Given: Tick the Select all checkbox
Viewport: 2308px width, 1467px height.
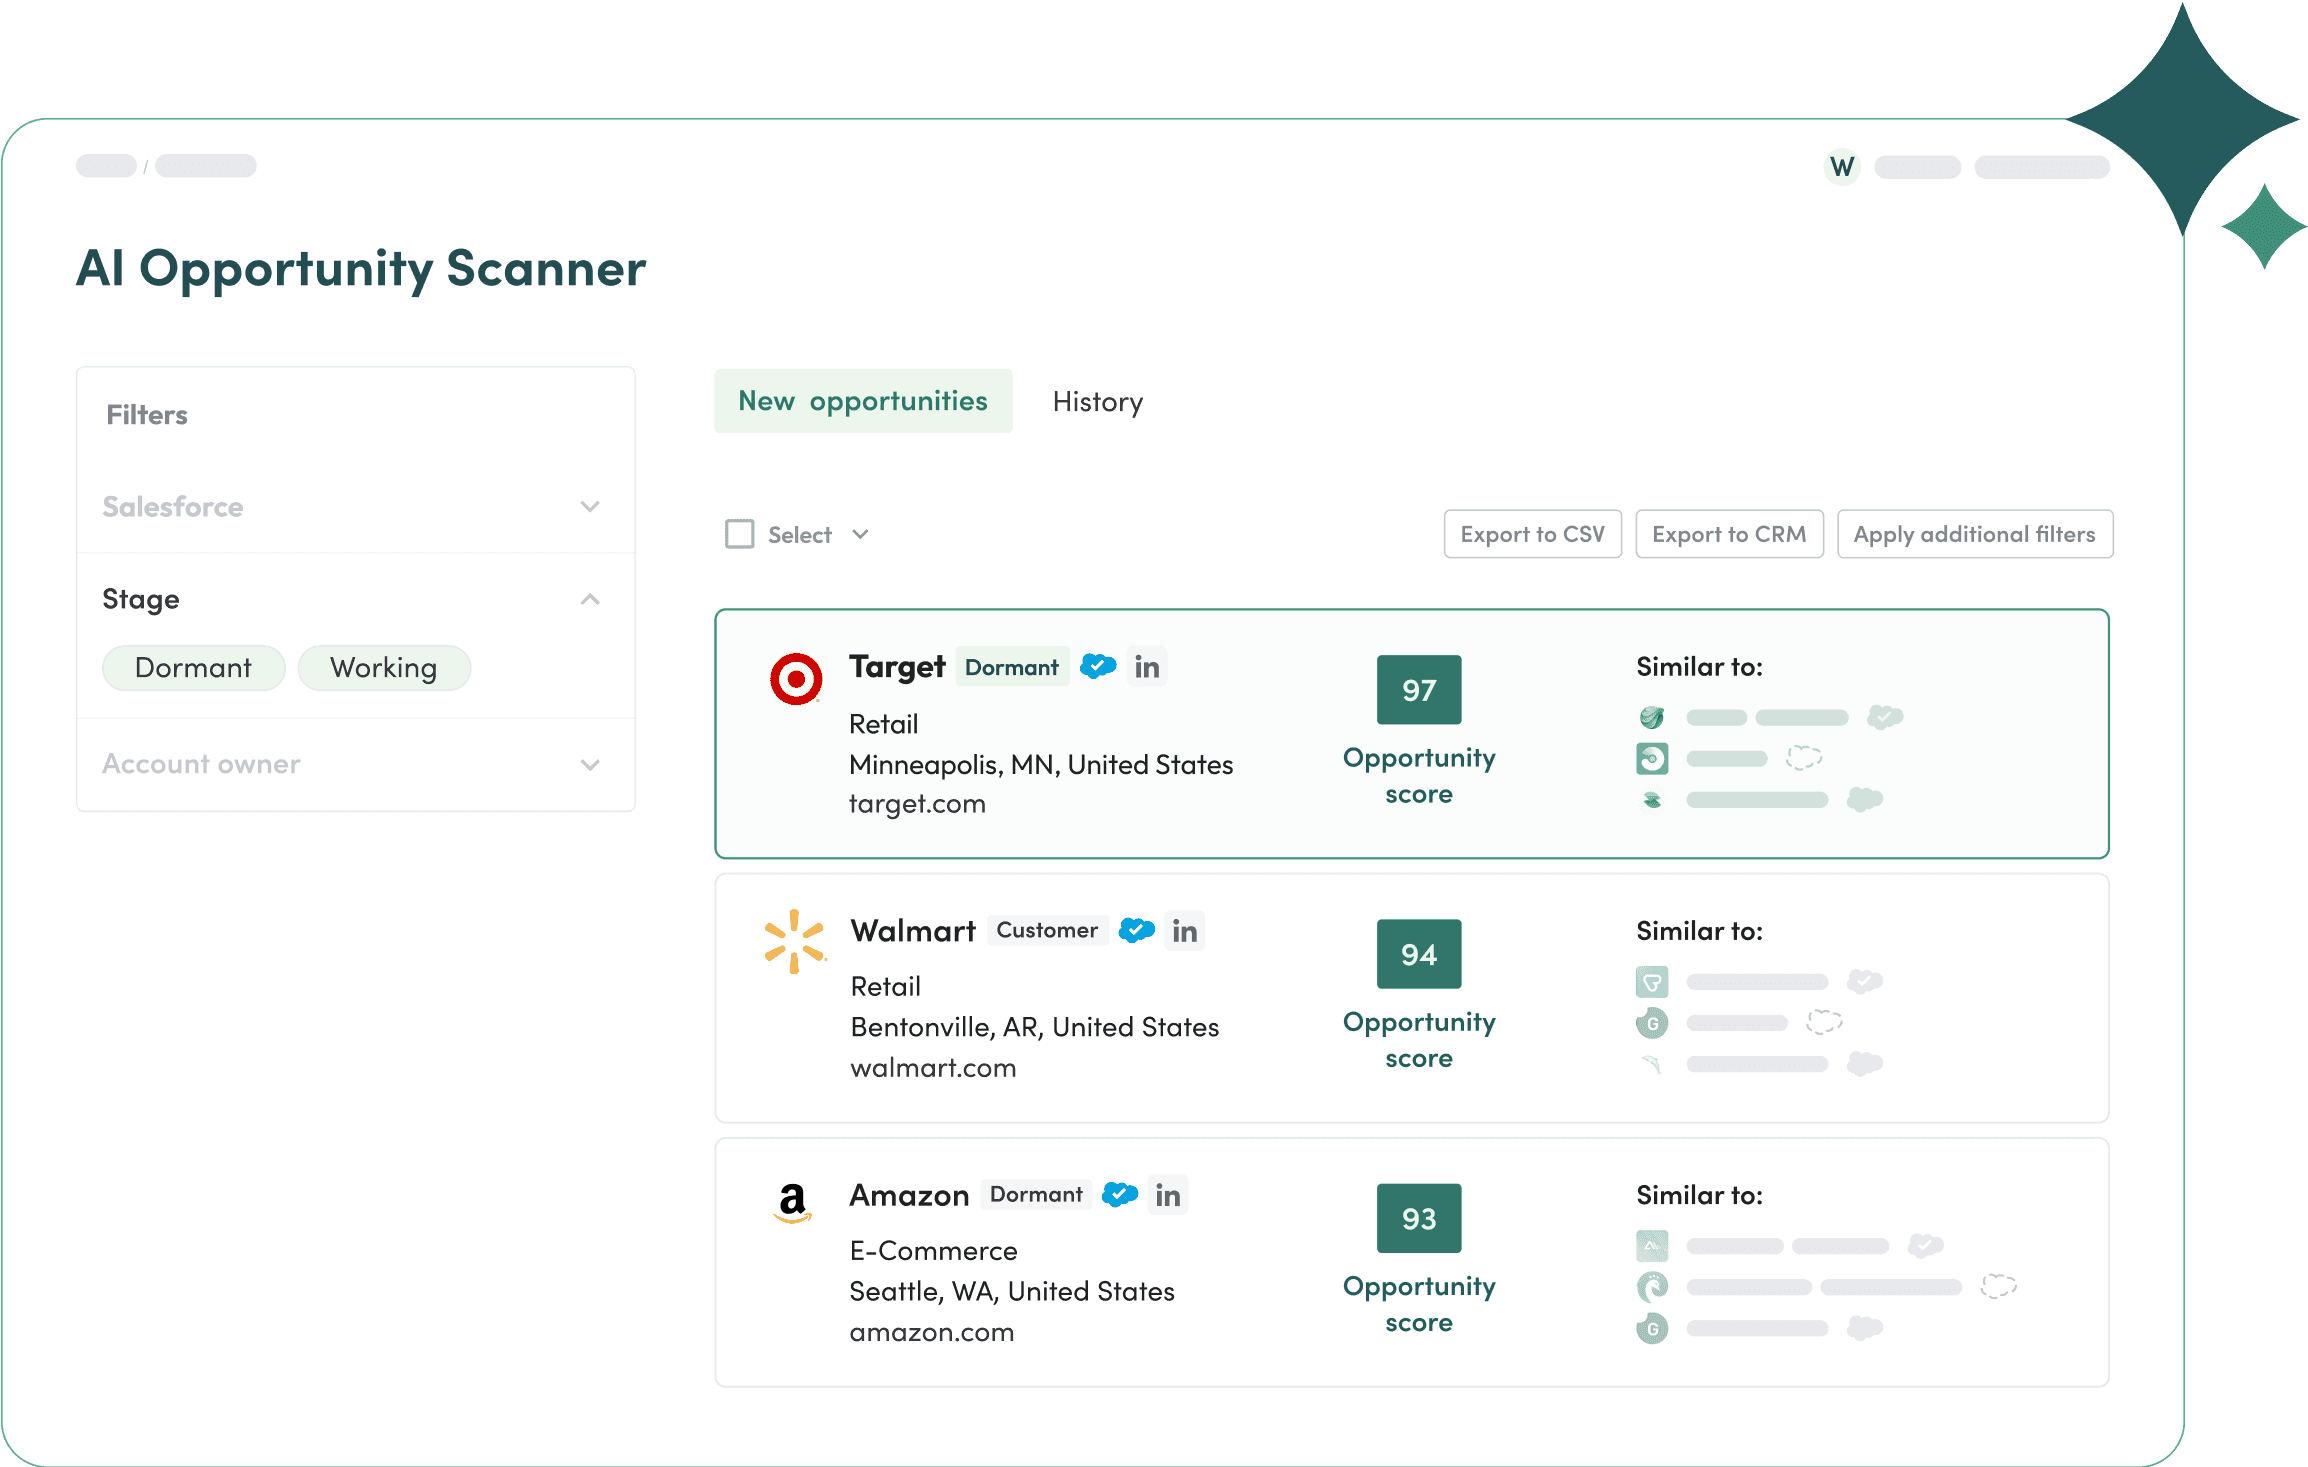Looking at the screenshot, I should [740, 534].
